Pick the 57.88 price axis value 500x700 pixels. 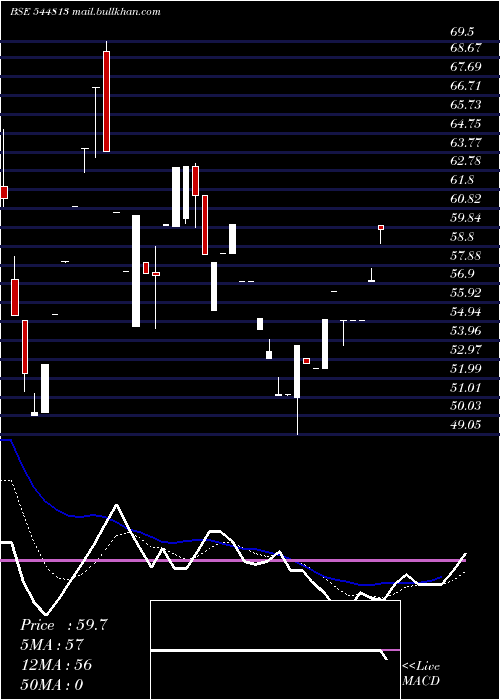coord(466,256)
